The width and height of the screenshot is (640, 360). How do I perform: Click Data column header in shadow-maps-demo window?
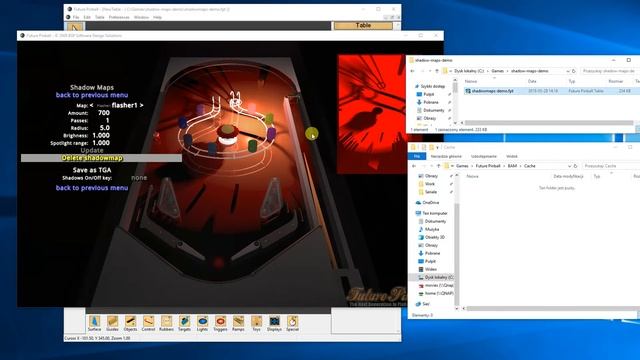[x=532, y=81]
